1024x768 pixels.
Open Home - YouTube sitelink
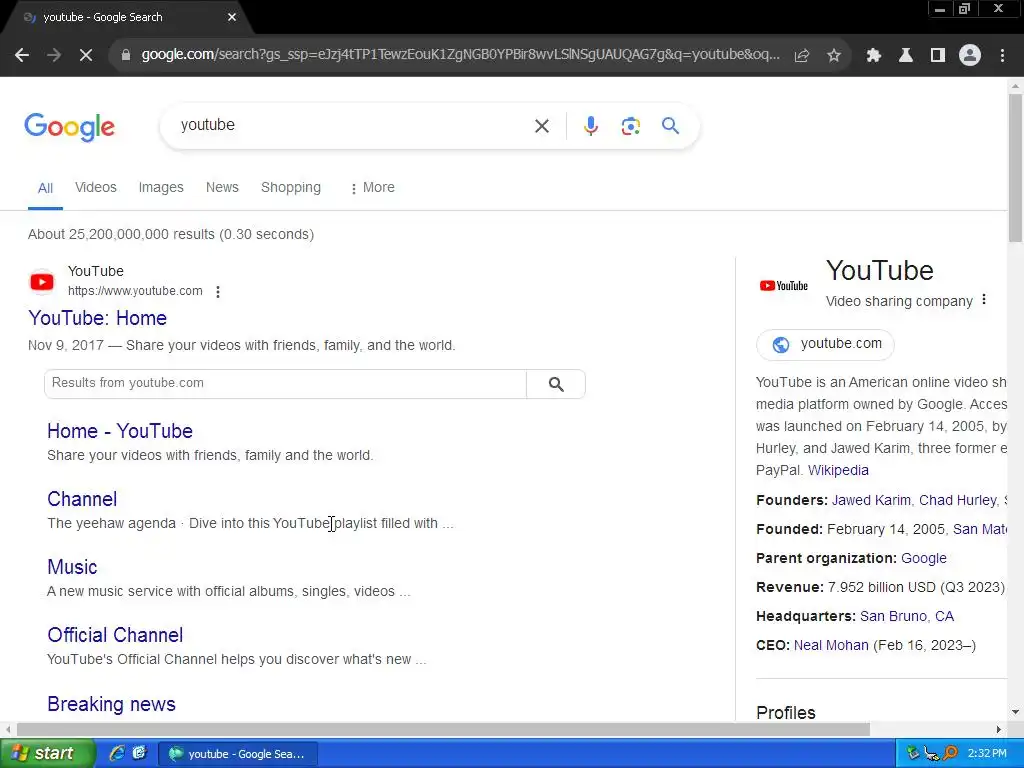pos(120,431)
